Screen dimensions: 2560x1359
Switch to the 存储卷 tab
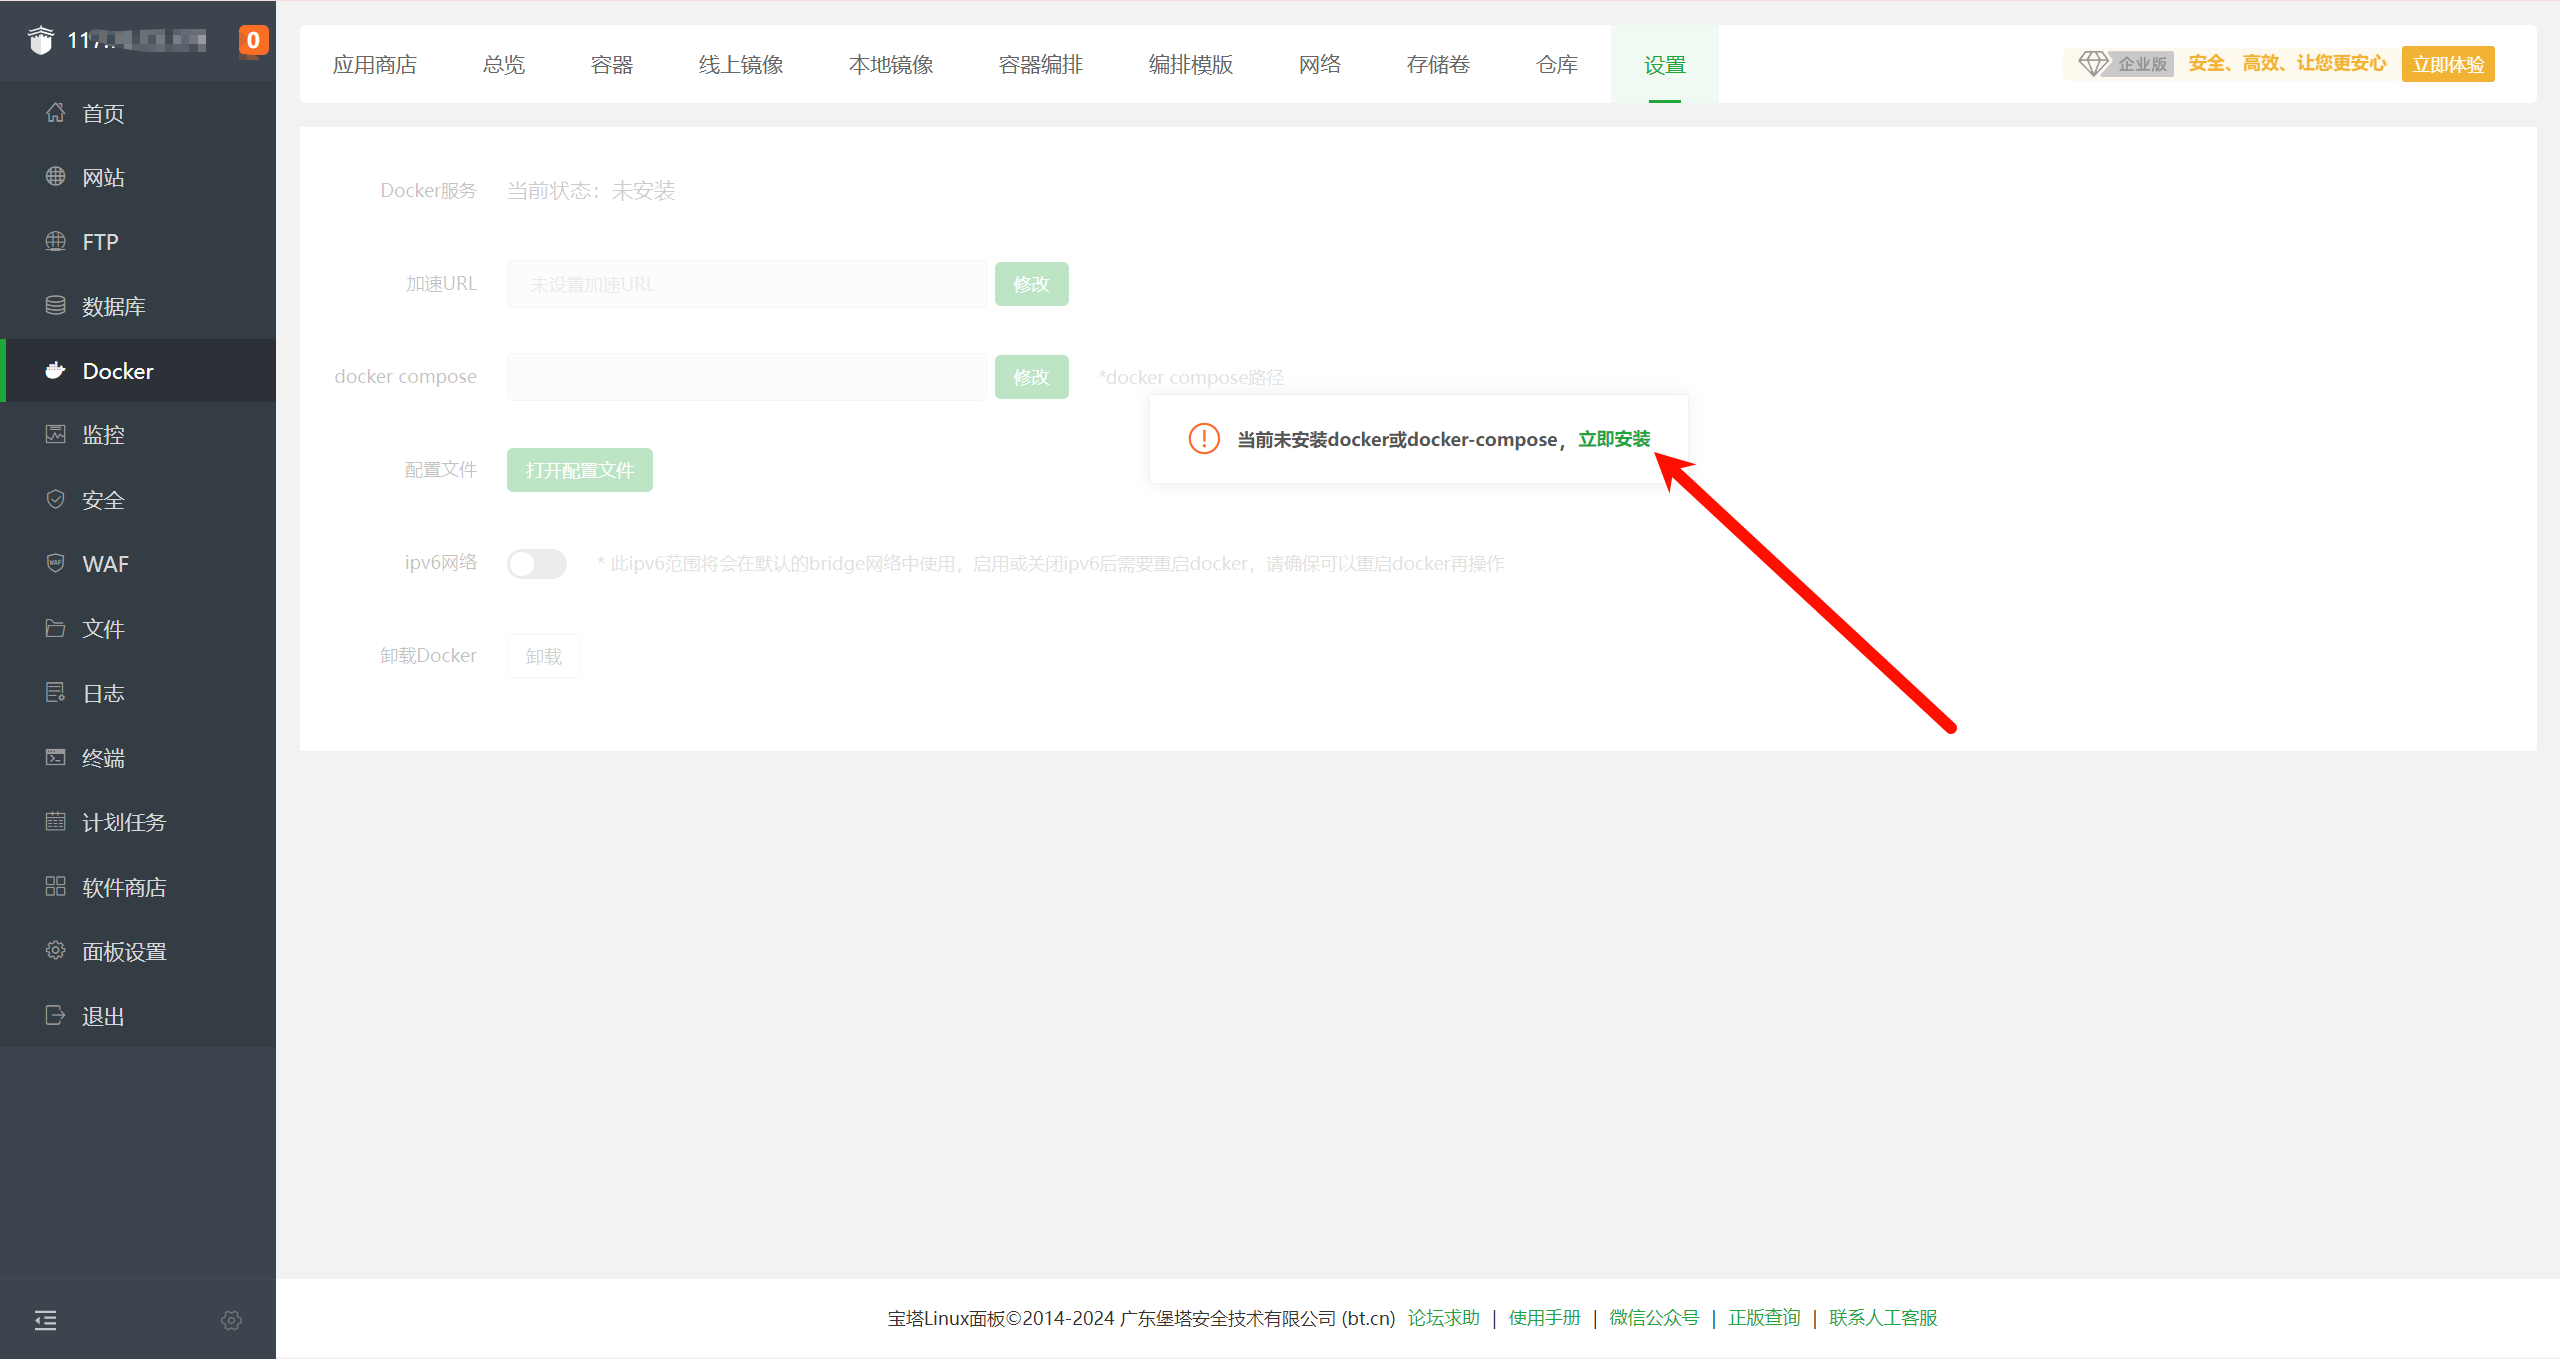tap(1438, 65)
